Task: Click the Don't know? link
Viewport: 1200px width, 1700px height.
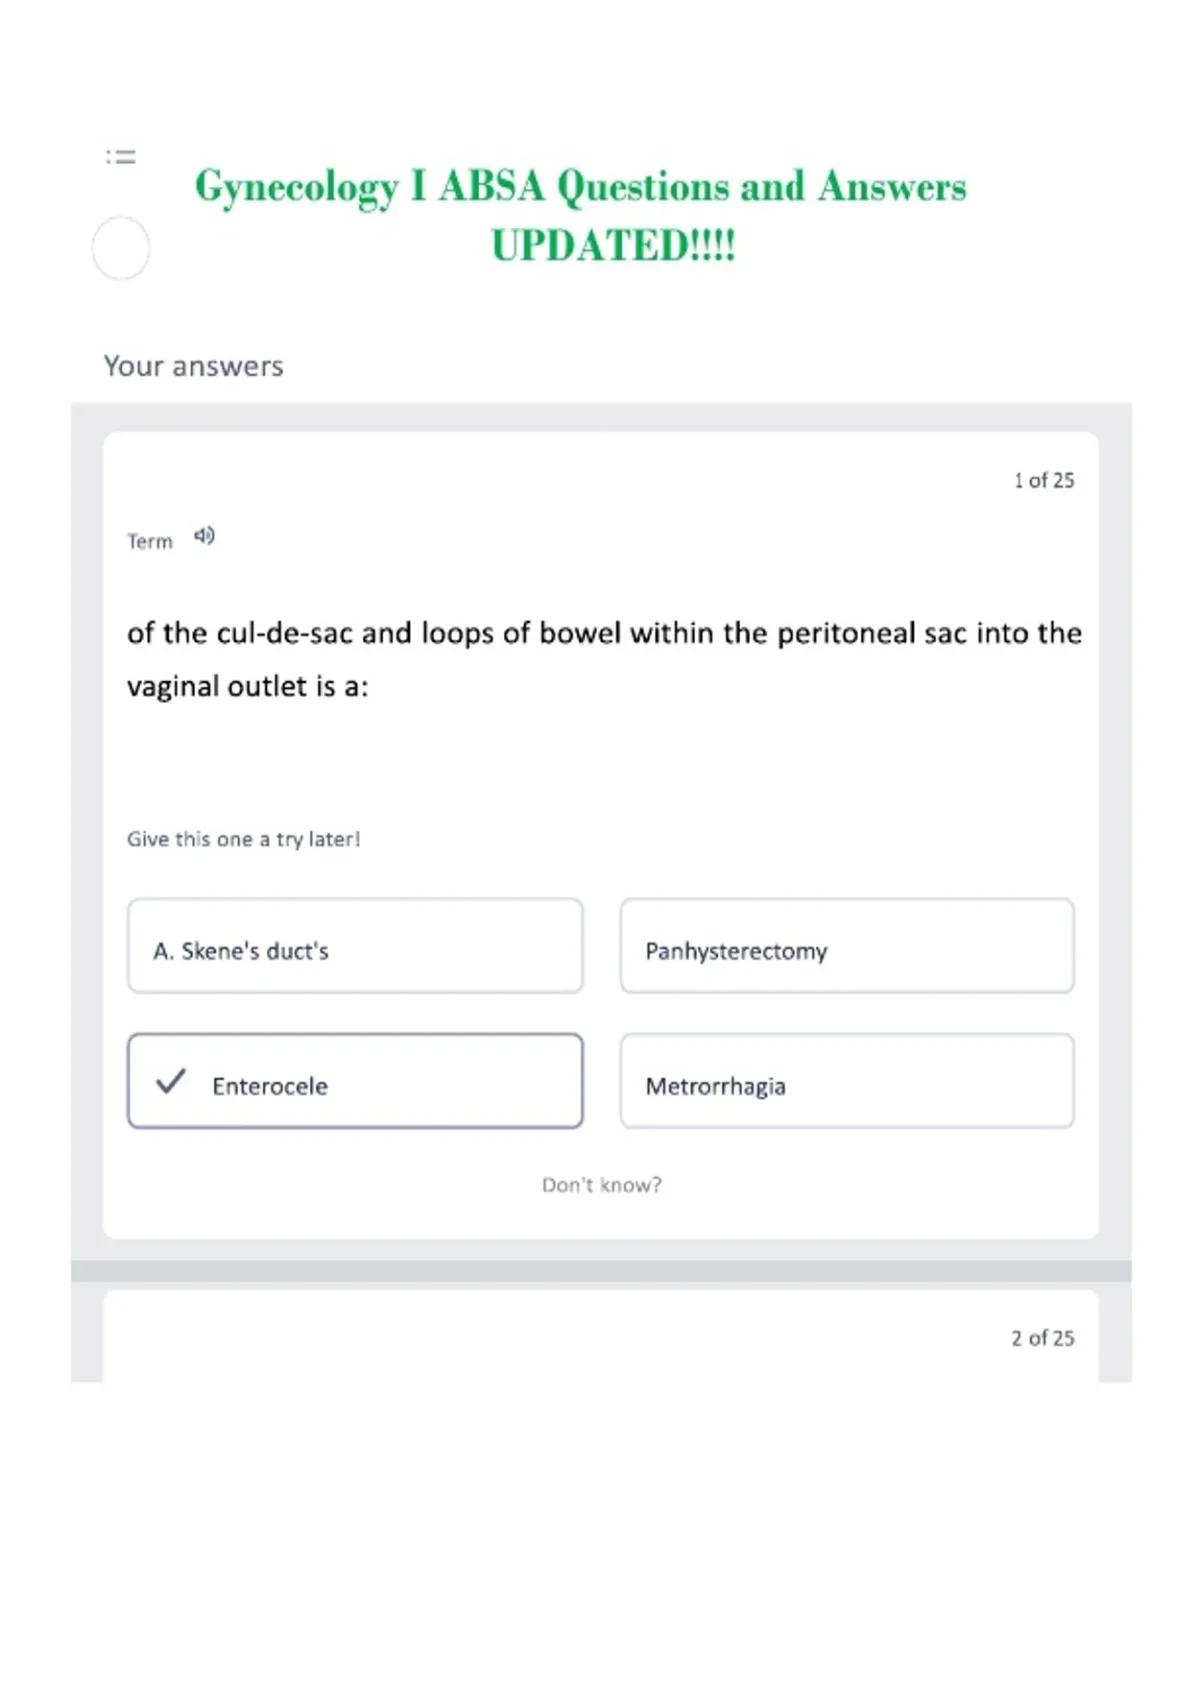Action: coord(602,1185)
